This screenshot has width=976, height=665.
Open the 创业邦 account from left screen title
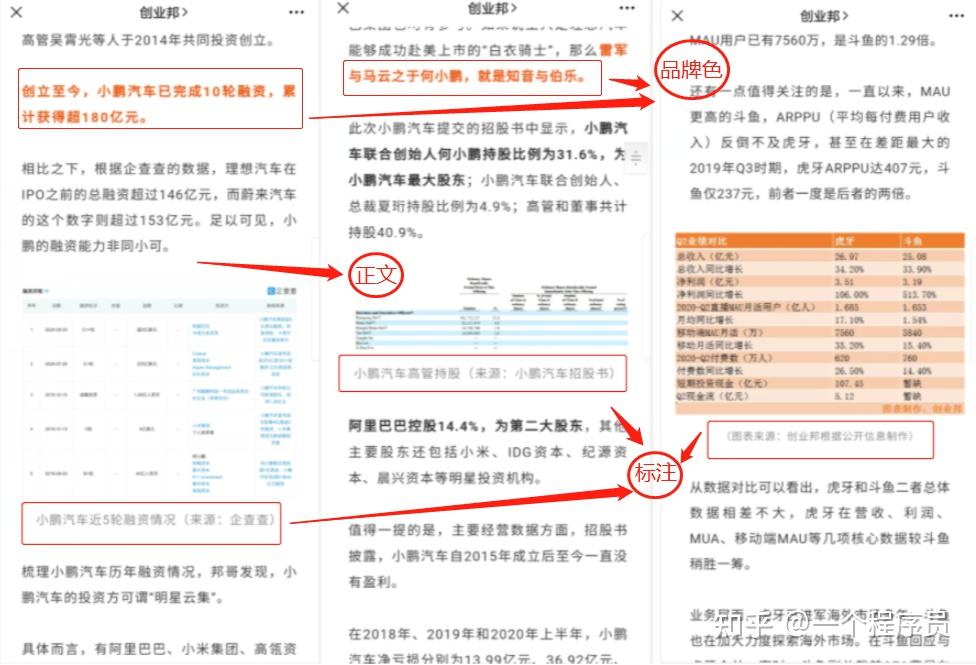(164, 12)
